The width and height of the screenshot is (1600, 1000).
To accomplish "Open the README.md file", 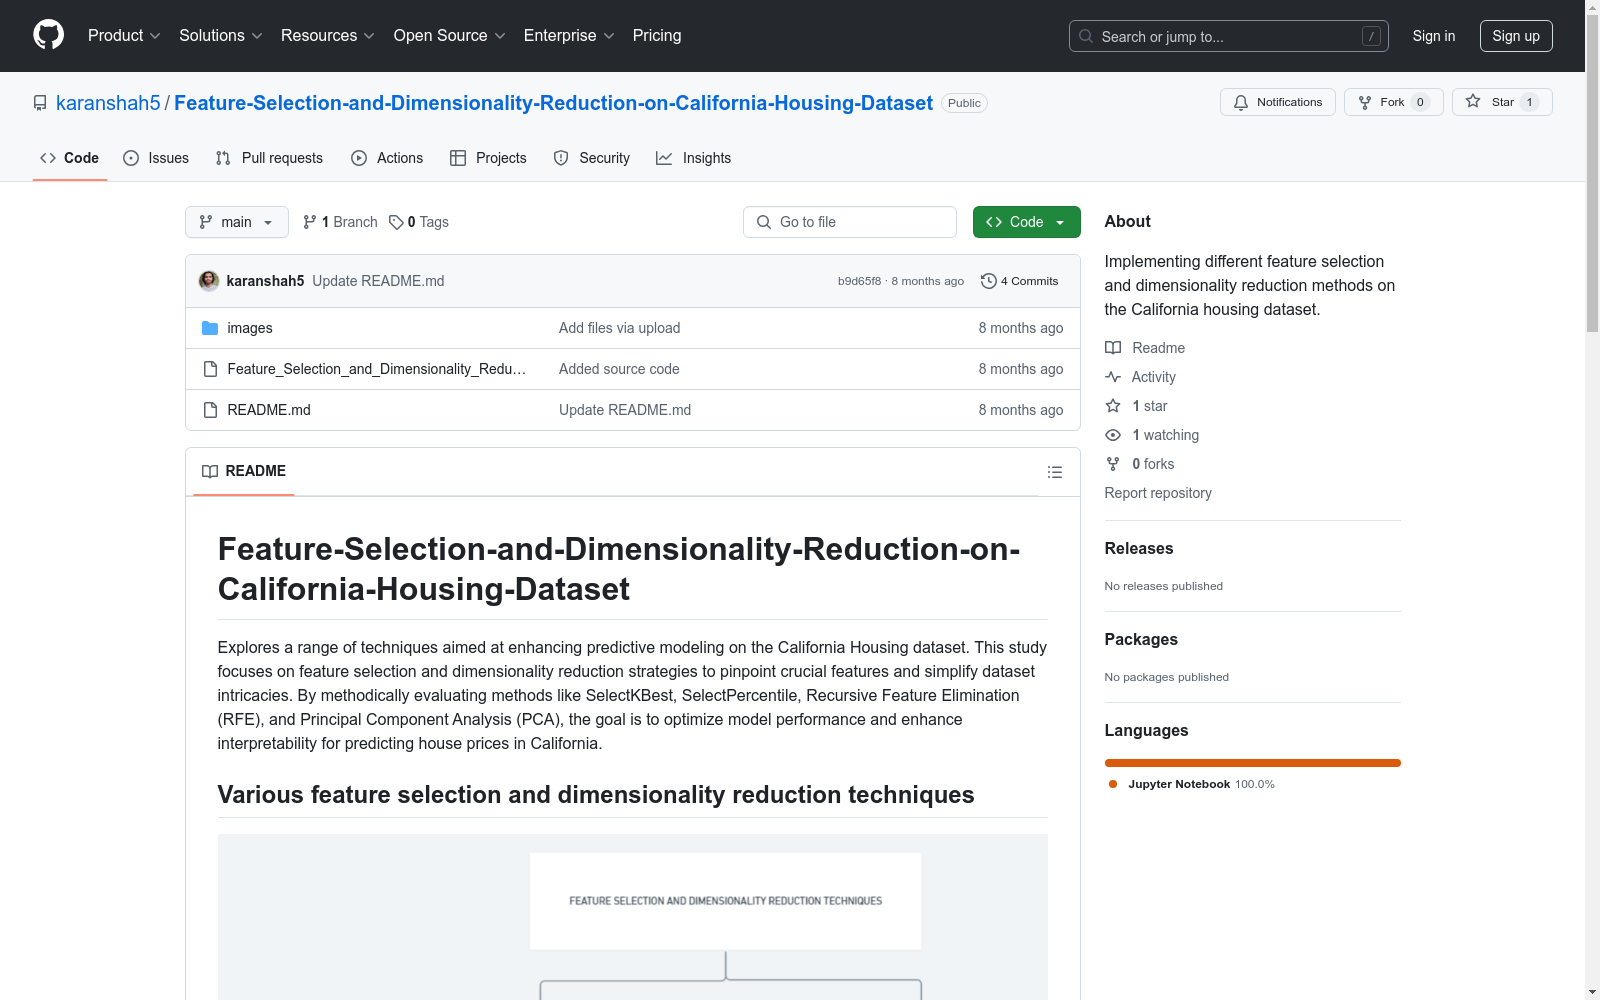I will 269,410.
